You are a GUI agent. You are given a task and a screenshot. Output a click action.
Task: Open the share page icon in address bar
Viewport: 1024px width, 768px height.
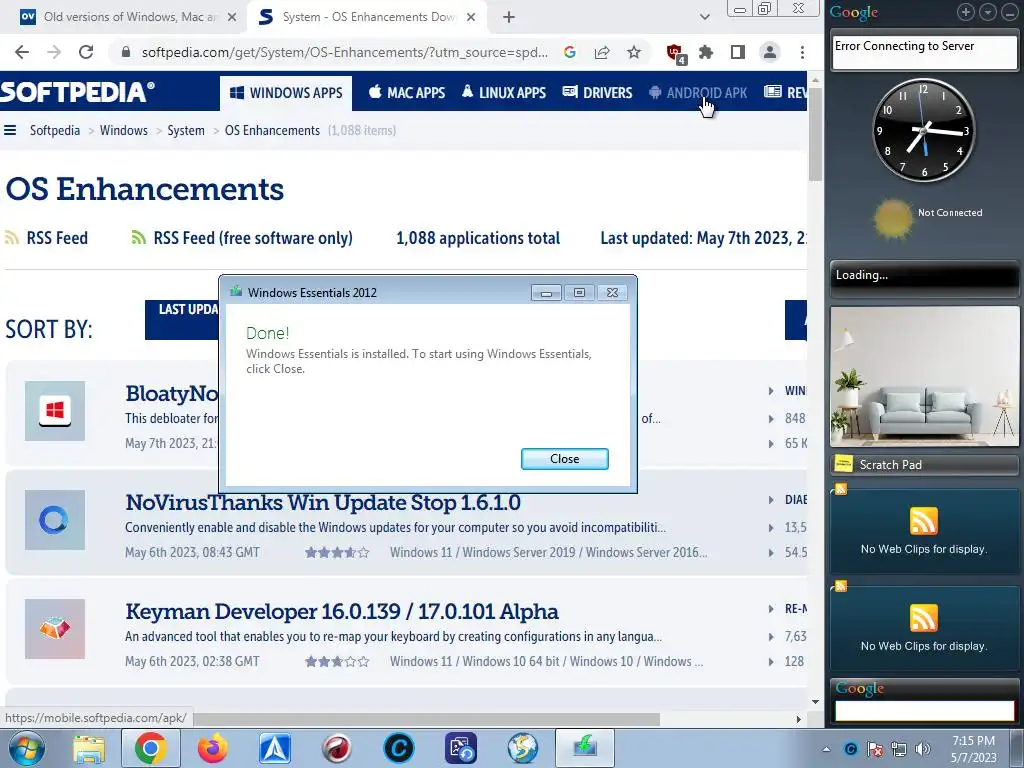[x=601, y=52]
